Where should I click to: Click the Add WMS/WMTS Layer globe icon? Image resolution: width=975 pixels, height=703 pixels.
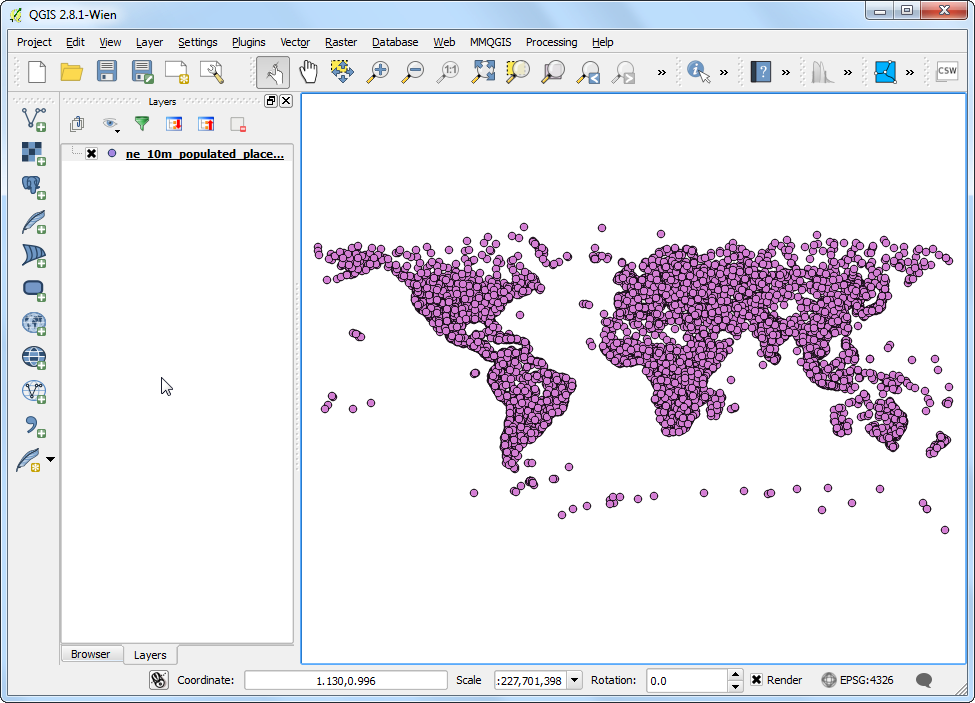(x=34, y=324)
